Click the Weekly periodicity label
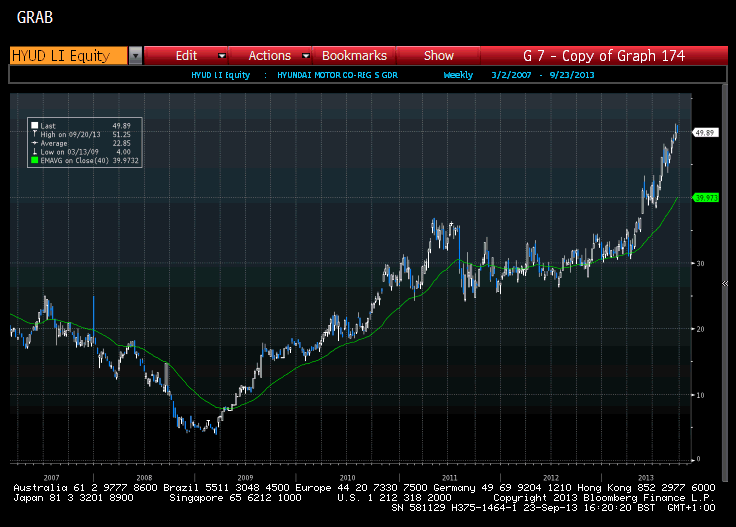This screenshot has width=736, height=527. pyautogui.click(x=458, y=75)
